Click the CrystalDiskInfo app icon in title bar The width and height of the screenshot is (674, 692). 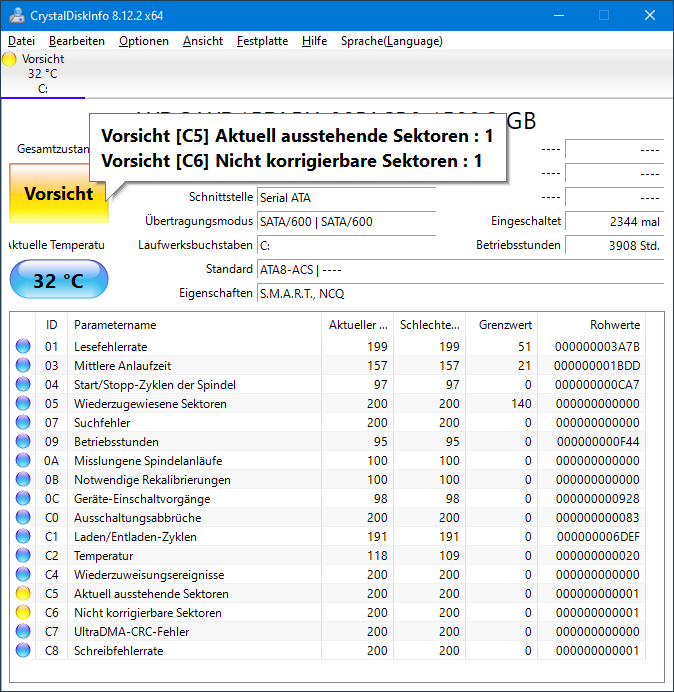click(x=17, y=15)
